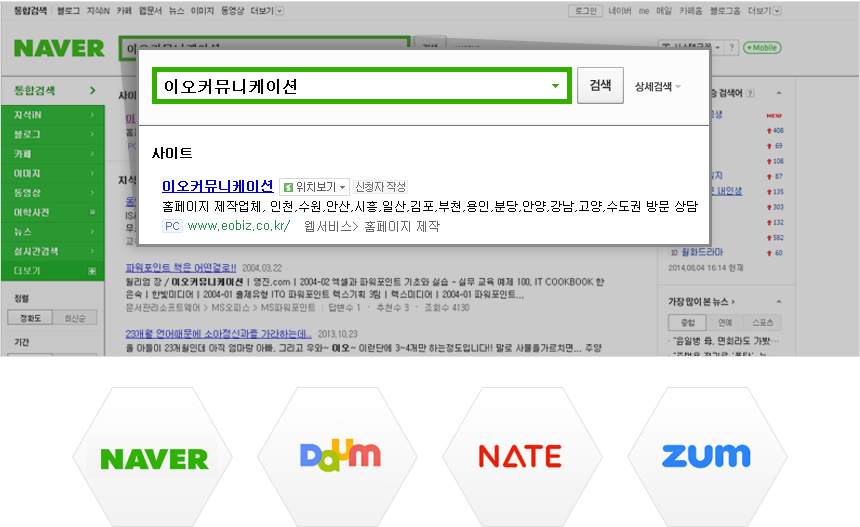The width and height of the screenshot is (860, 527).
Task: Select 지식iN in the top navigation
Action: 98,10
